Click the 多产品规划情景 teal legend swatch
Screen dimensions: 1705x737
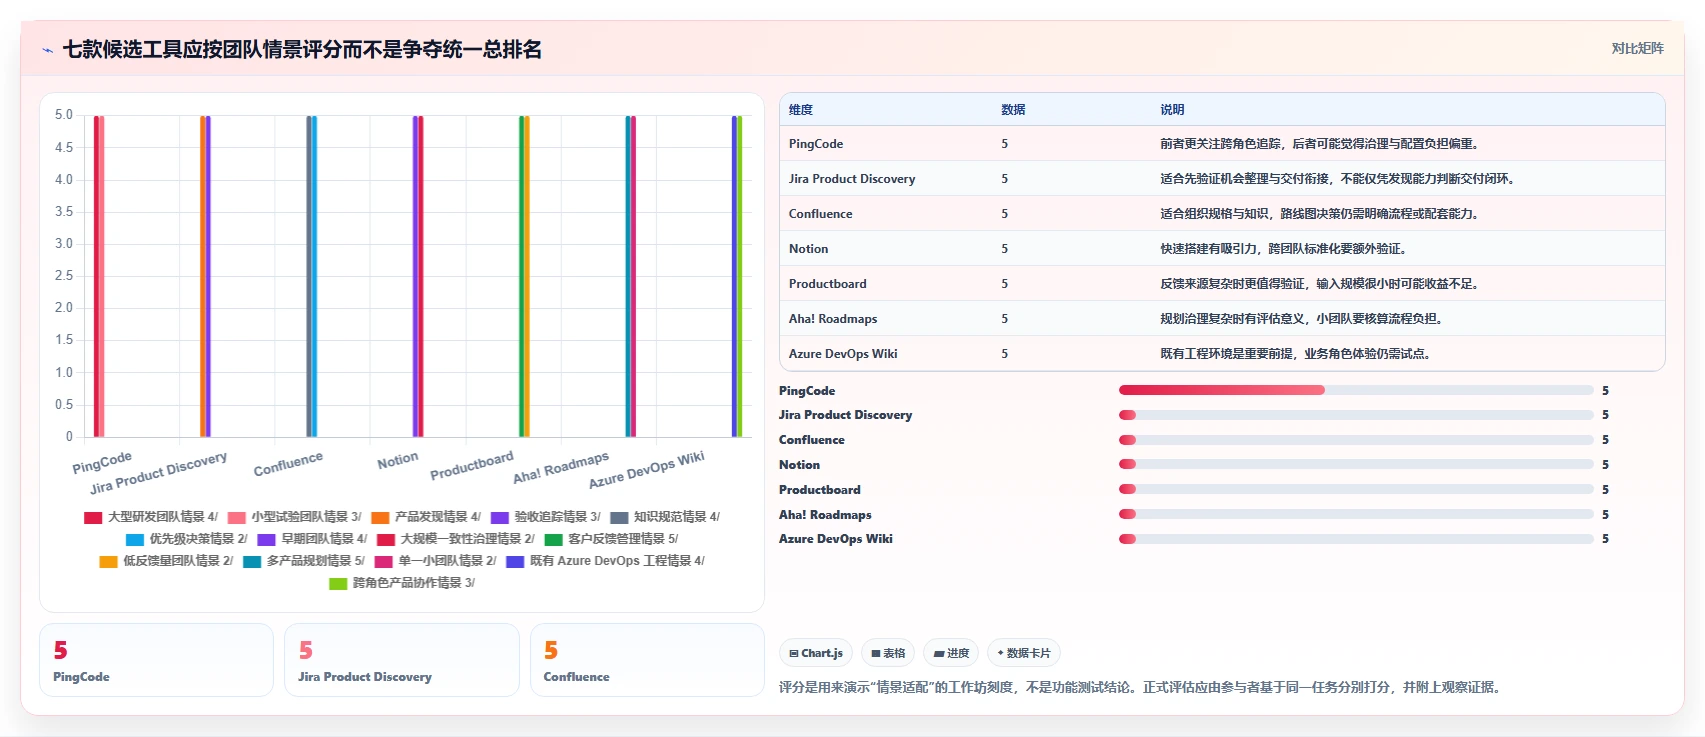(x=252, y=561)
